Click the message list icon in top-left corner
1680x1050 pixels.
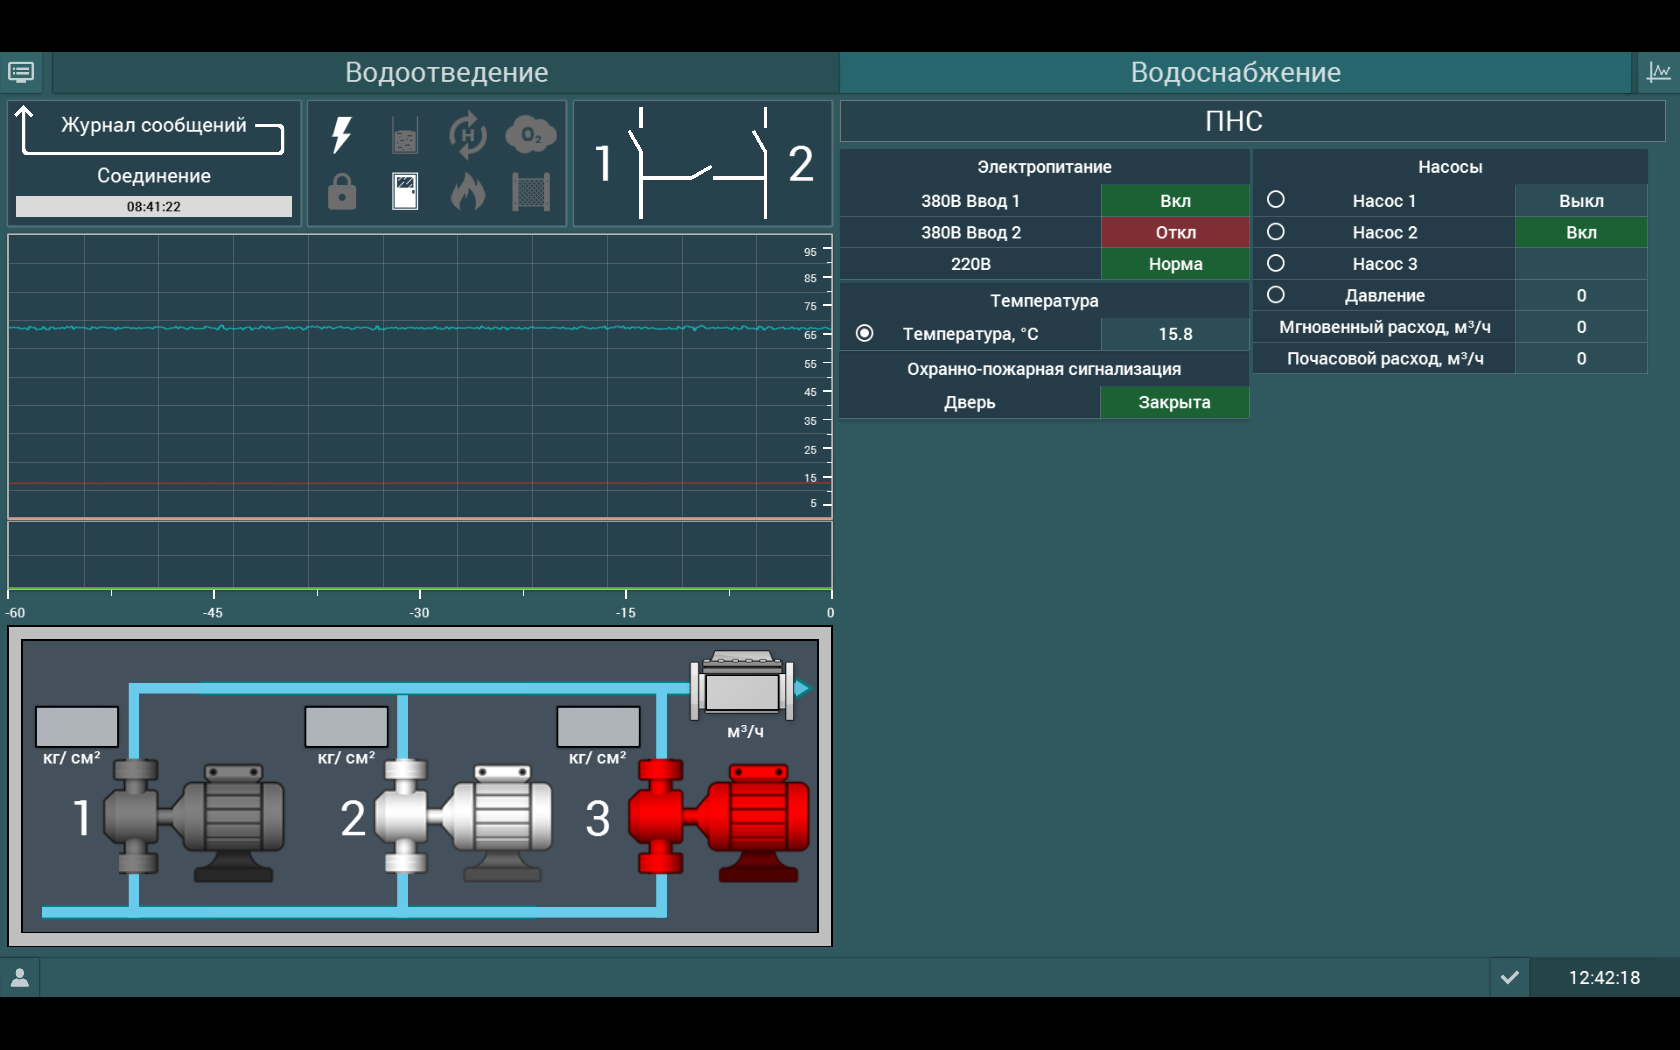point(21,72)
